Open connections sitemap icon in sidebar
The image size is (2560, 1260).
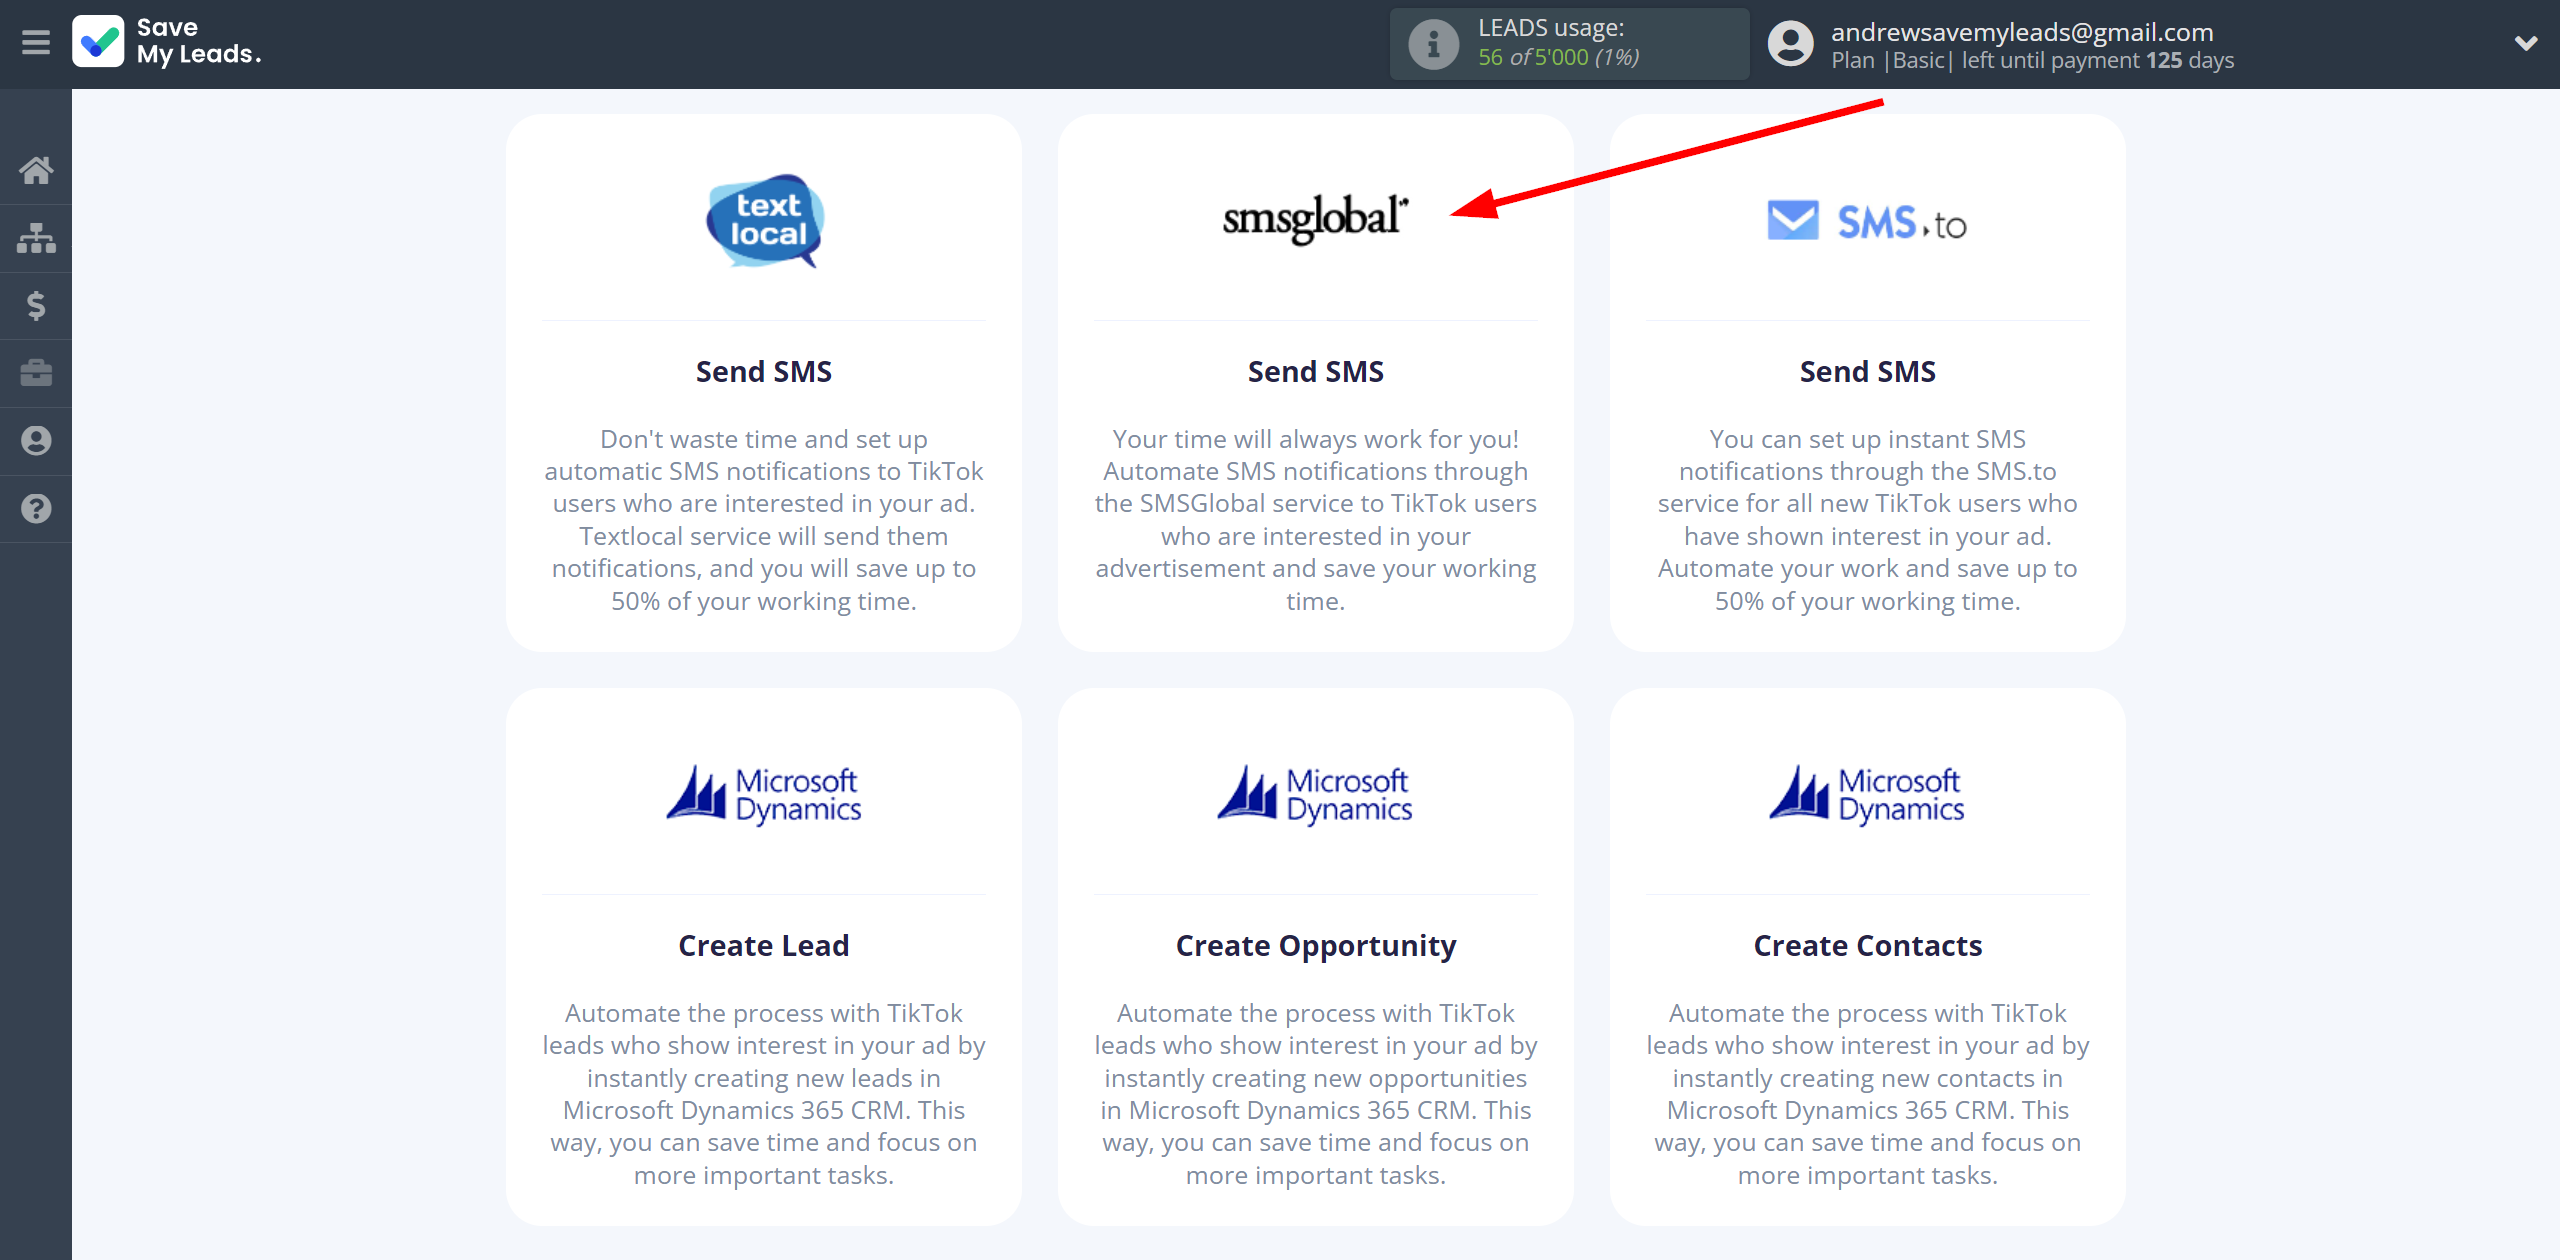(36, 238)
